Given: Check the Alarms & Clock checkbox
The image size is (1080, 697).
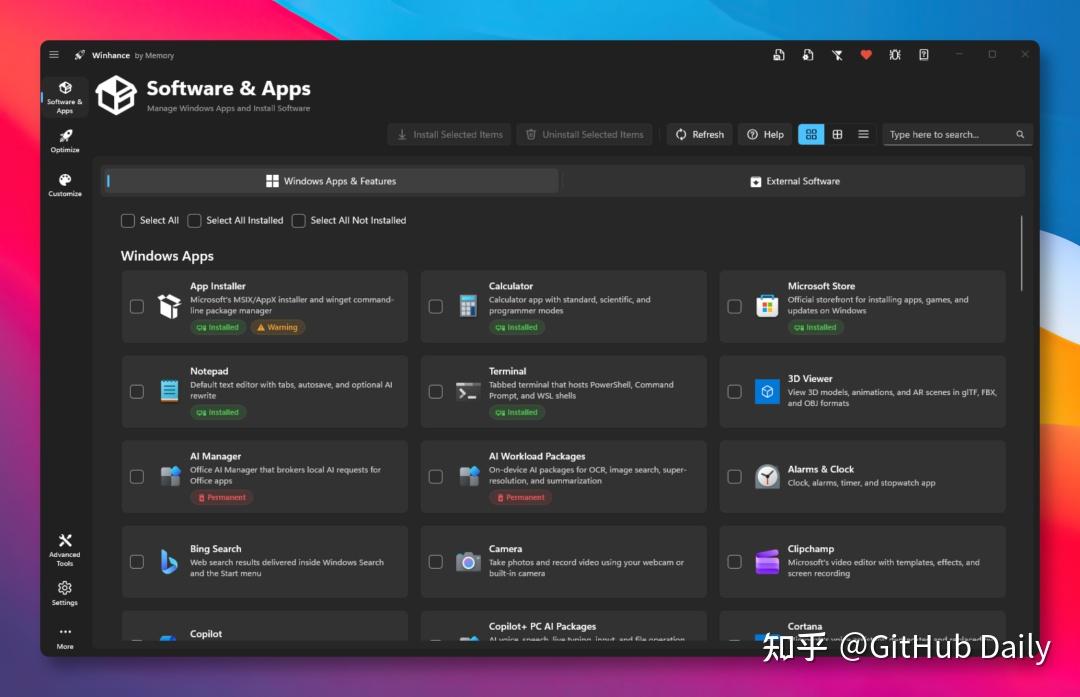Looking at the screenshot, I should click(735, 477).
